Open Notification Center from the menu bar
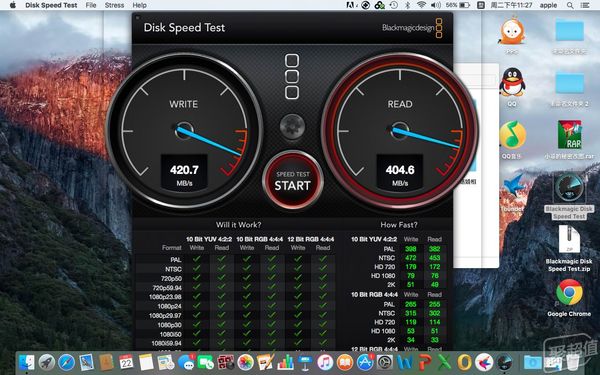This screenshot has width=600, height=375. (x=585, y=5)
